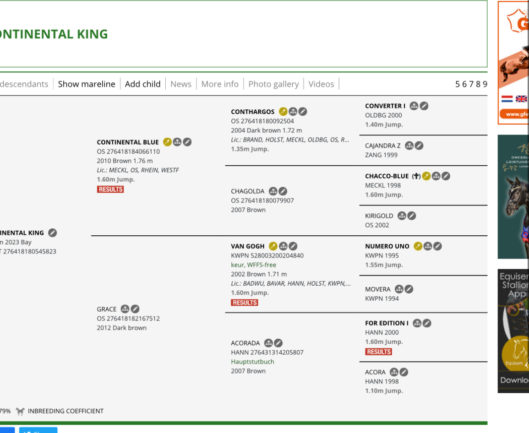Open offspring icon beside GRACE
529x433 pixels.
click(125, 309)
